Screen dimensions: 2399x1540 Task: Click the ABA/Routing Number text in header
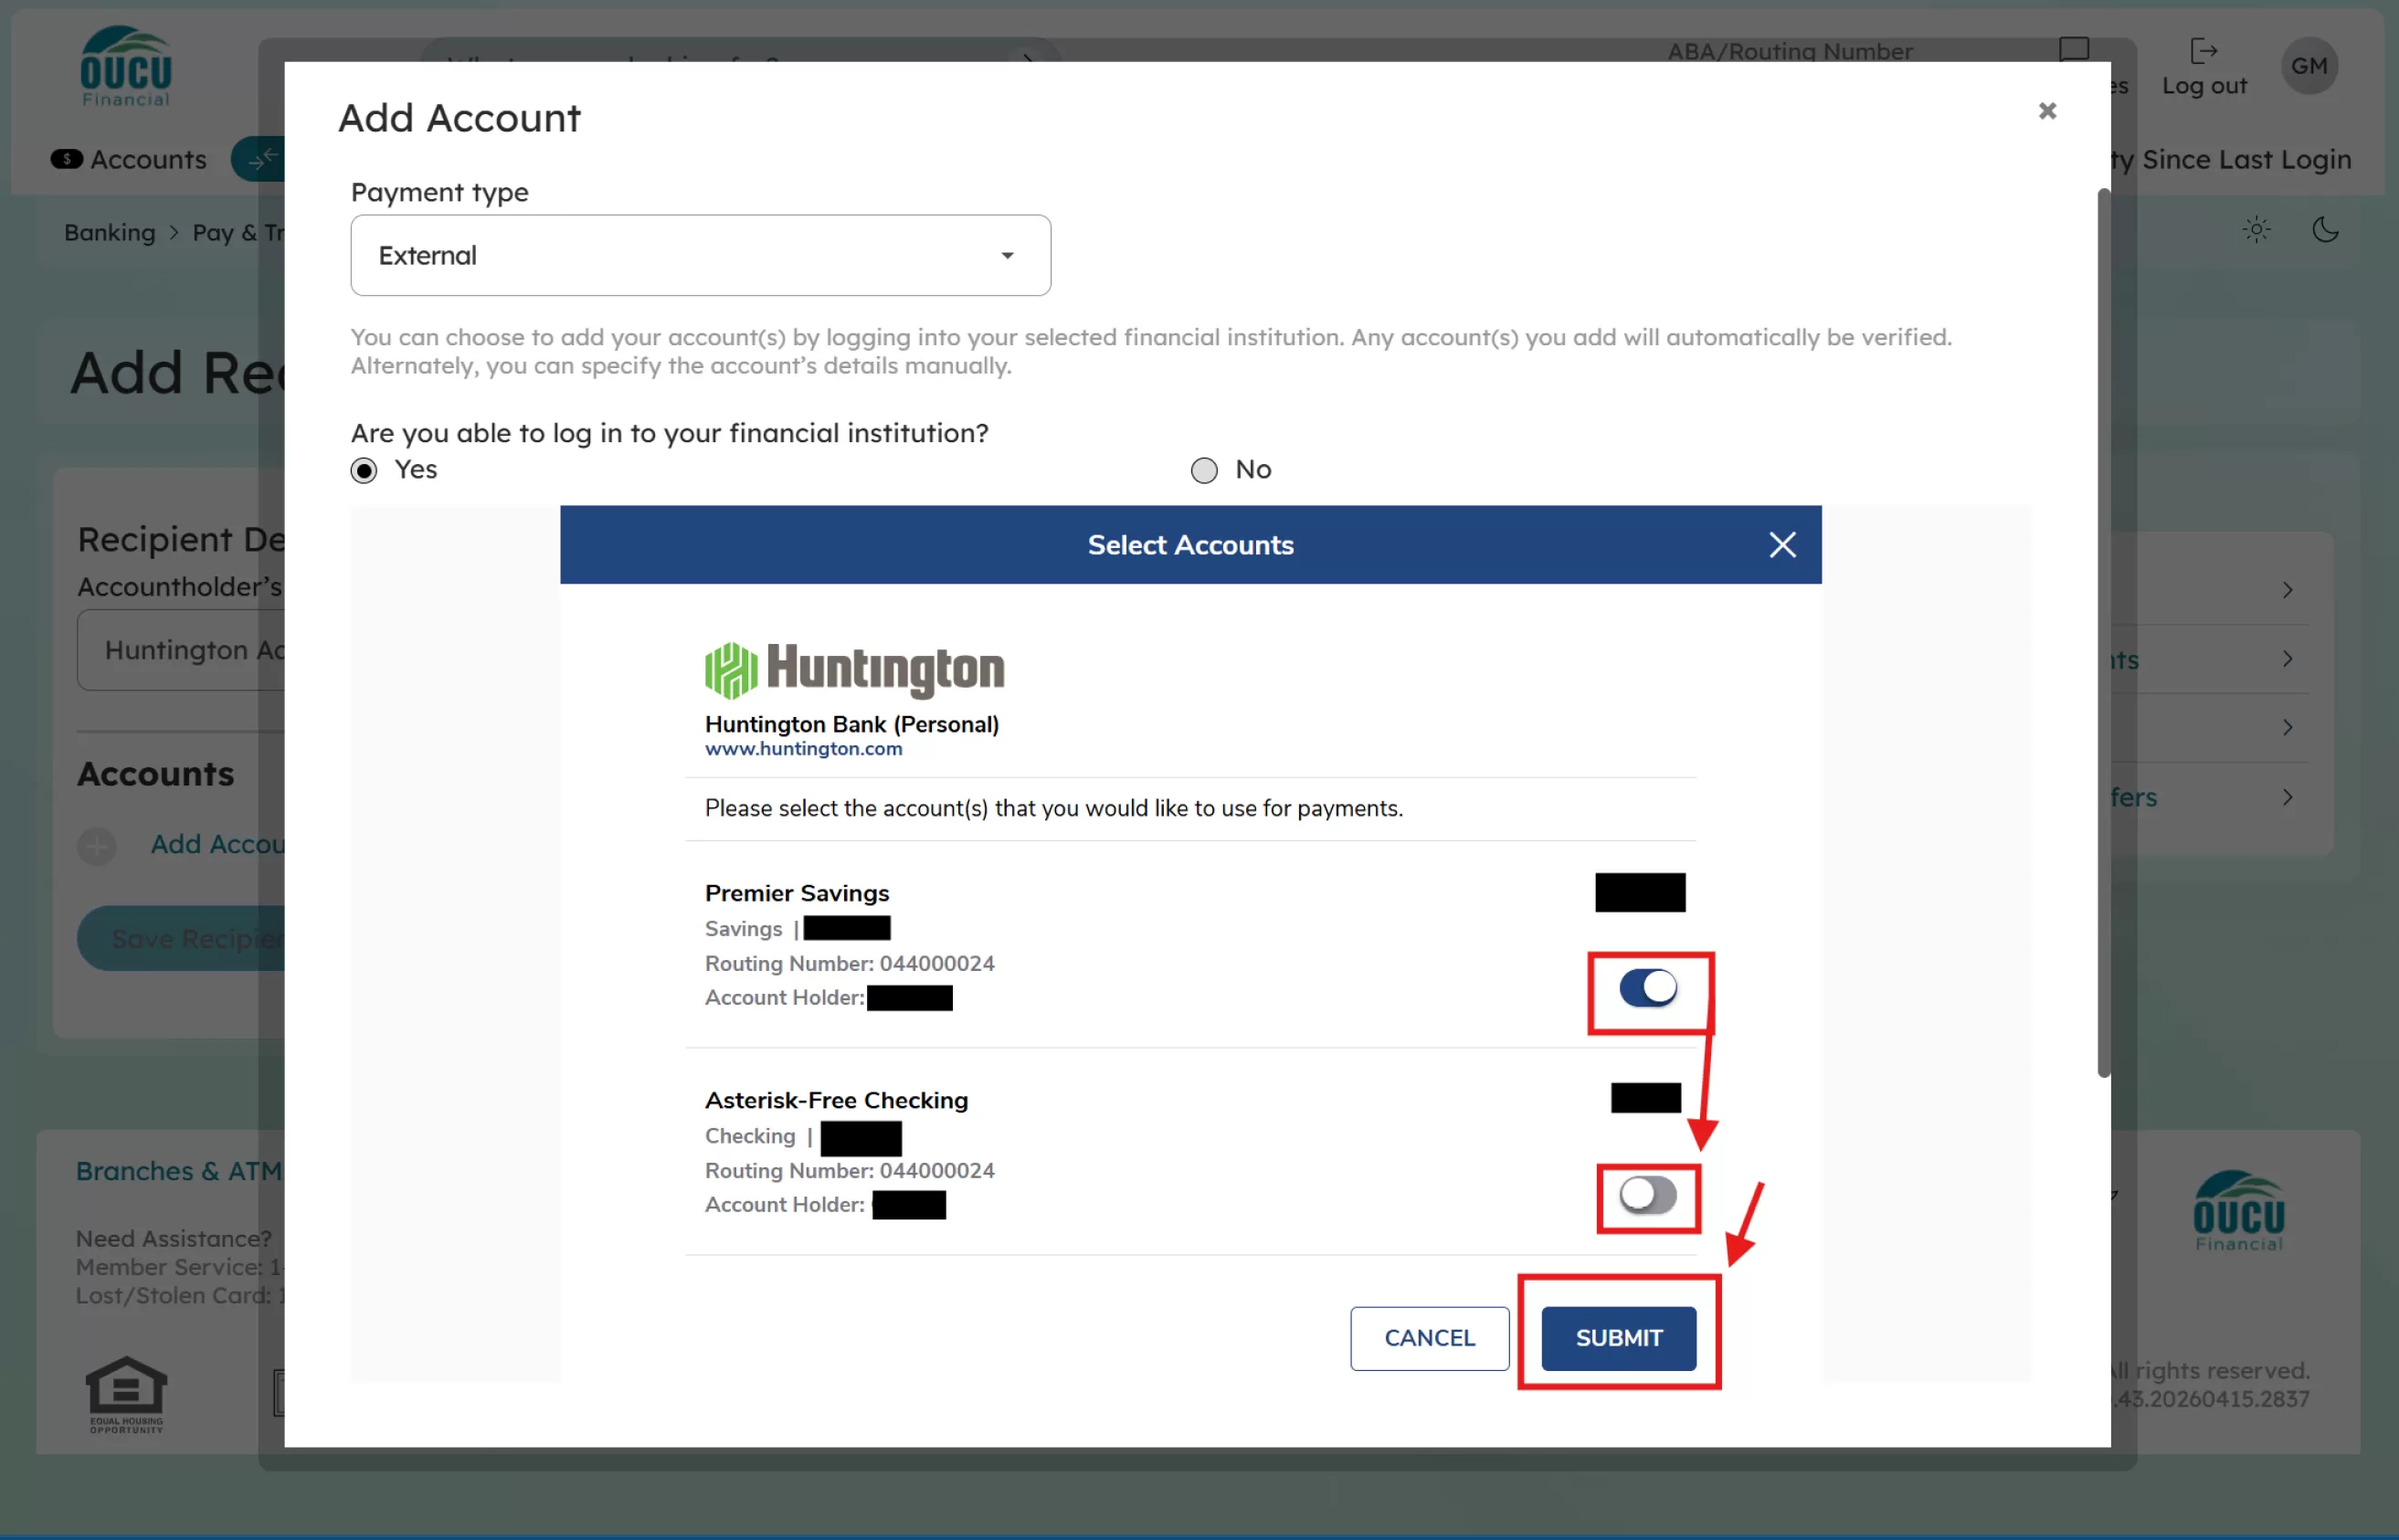pos(1789,51)
